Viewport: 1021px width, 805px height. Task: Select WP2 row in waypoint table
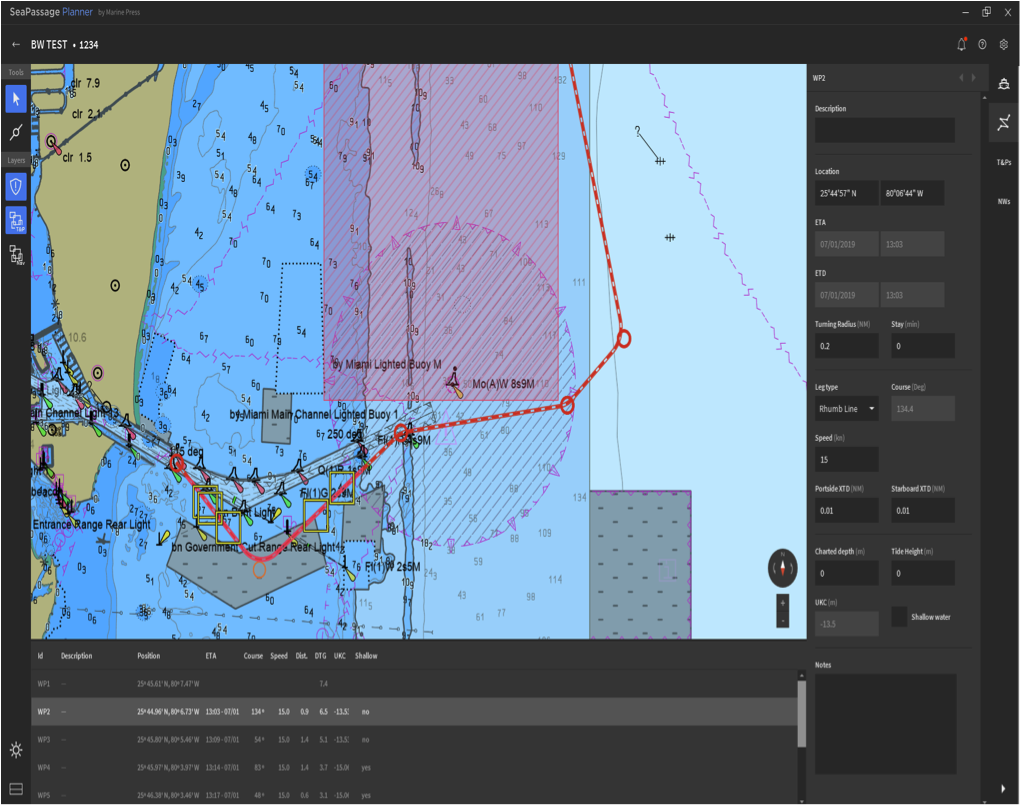[414, 712]
